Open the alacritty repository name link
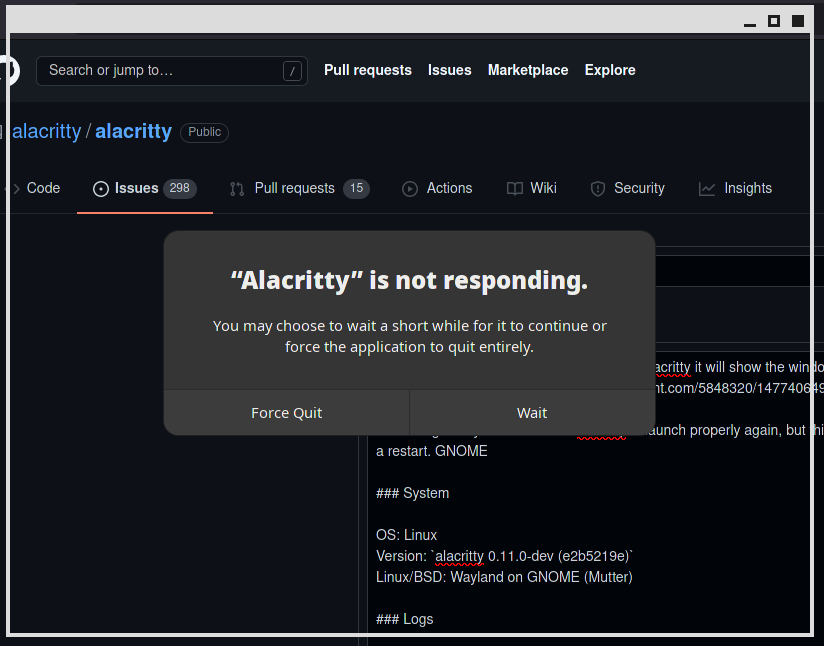Image resolution: width=824 pixels, height=646 pixels. [x=133, y=131]
